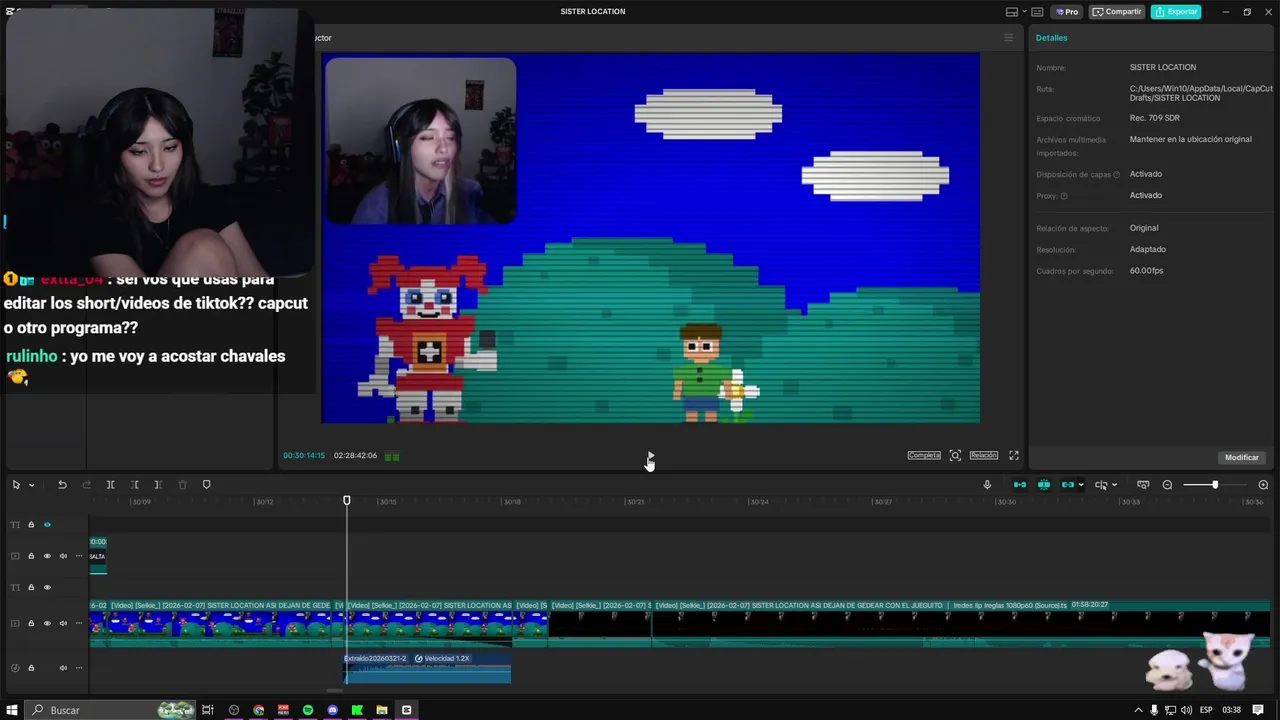1280x720 pixels.
Task: Lock the main SISTER LOCATION video track
Action: [31, 623]
